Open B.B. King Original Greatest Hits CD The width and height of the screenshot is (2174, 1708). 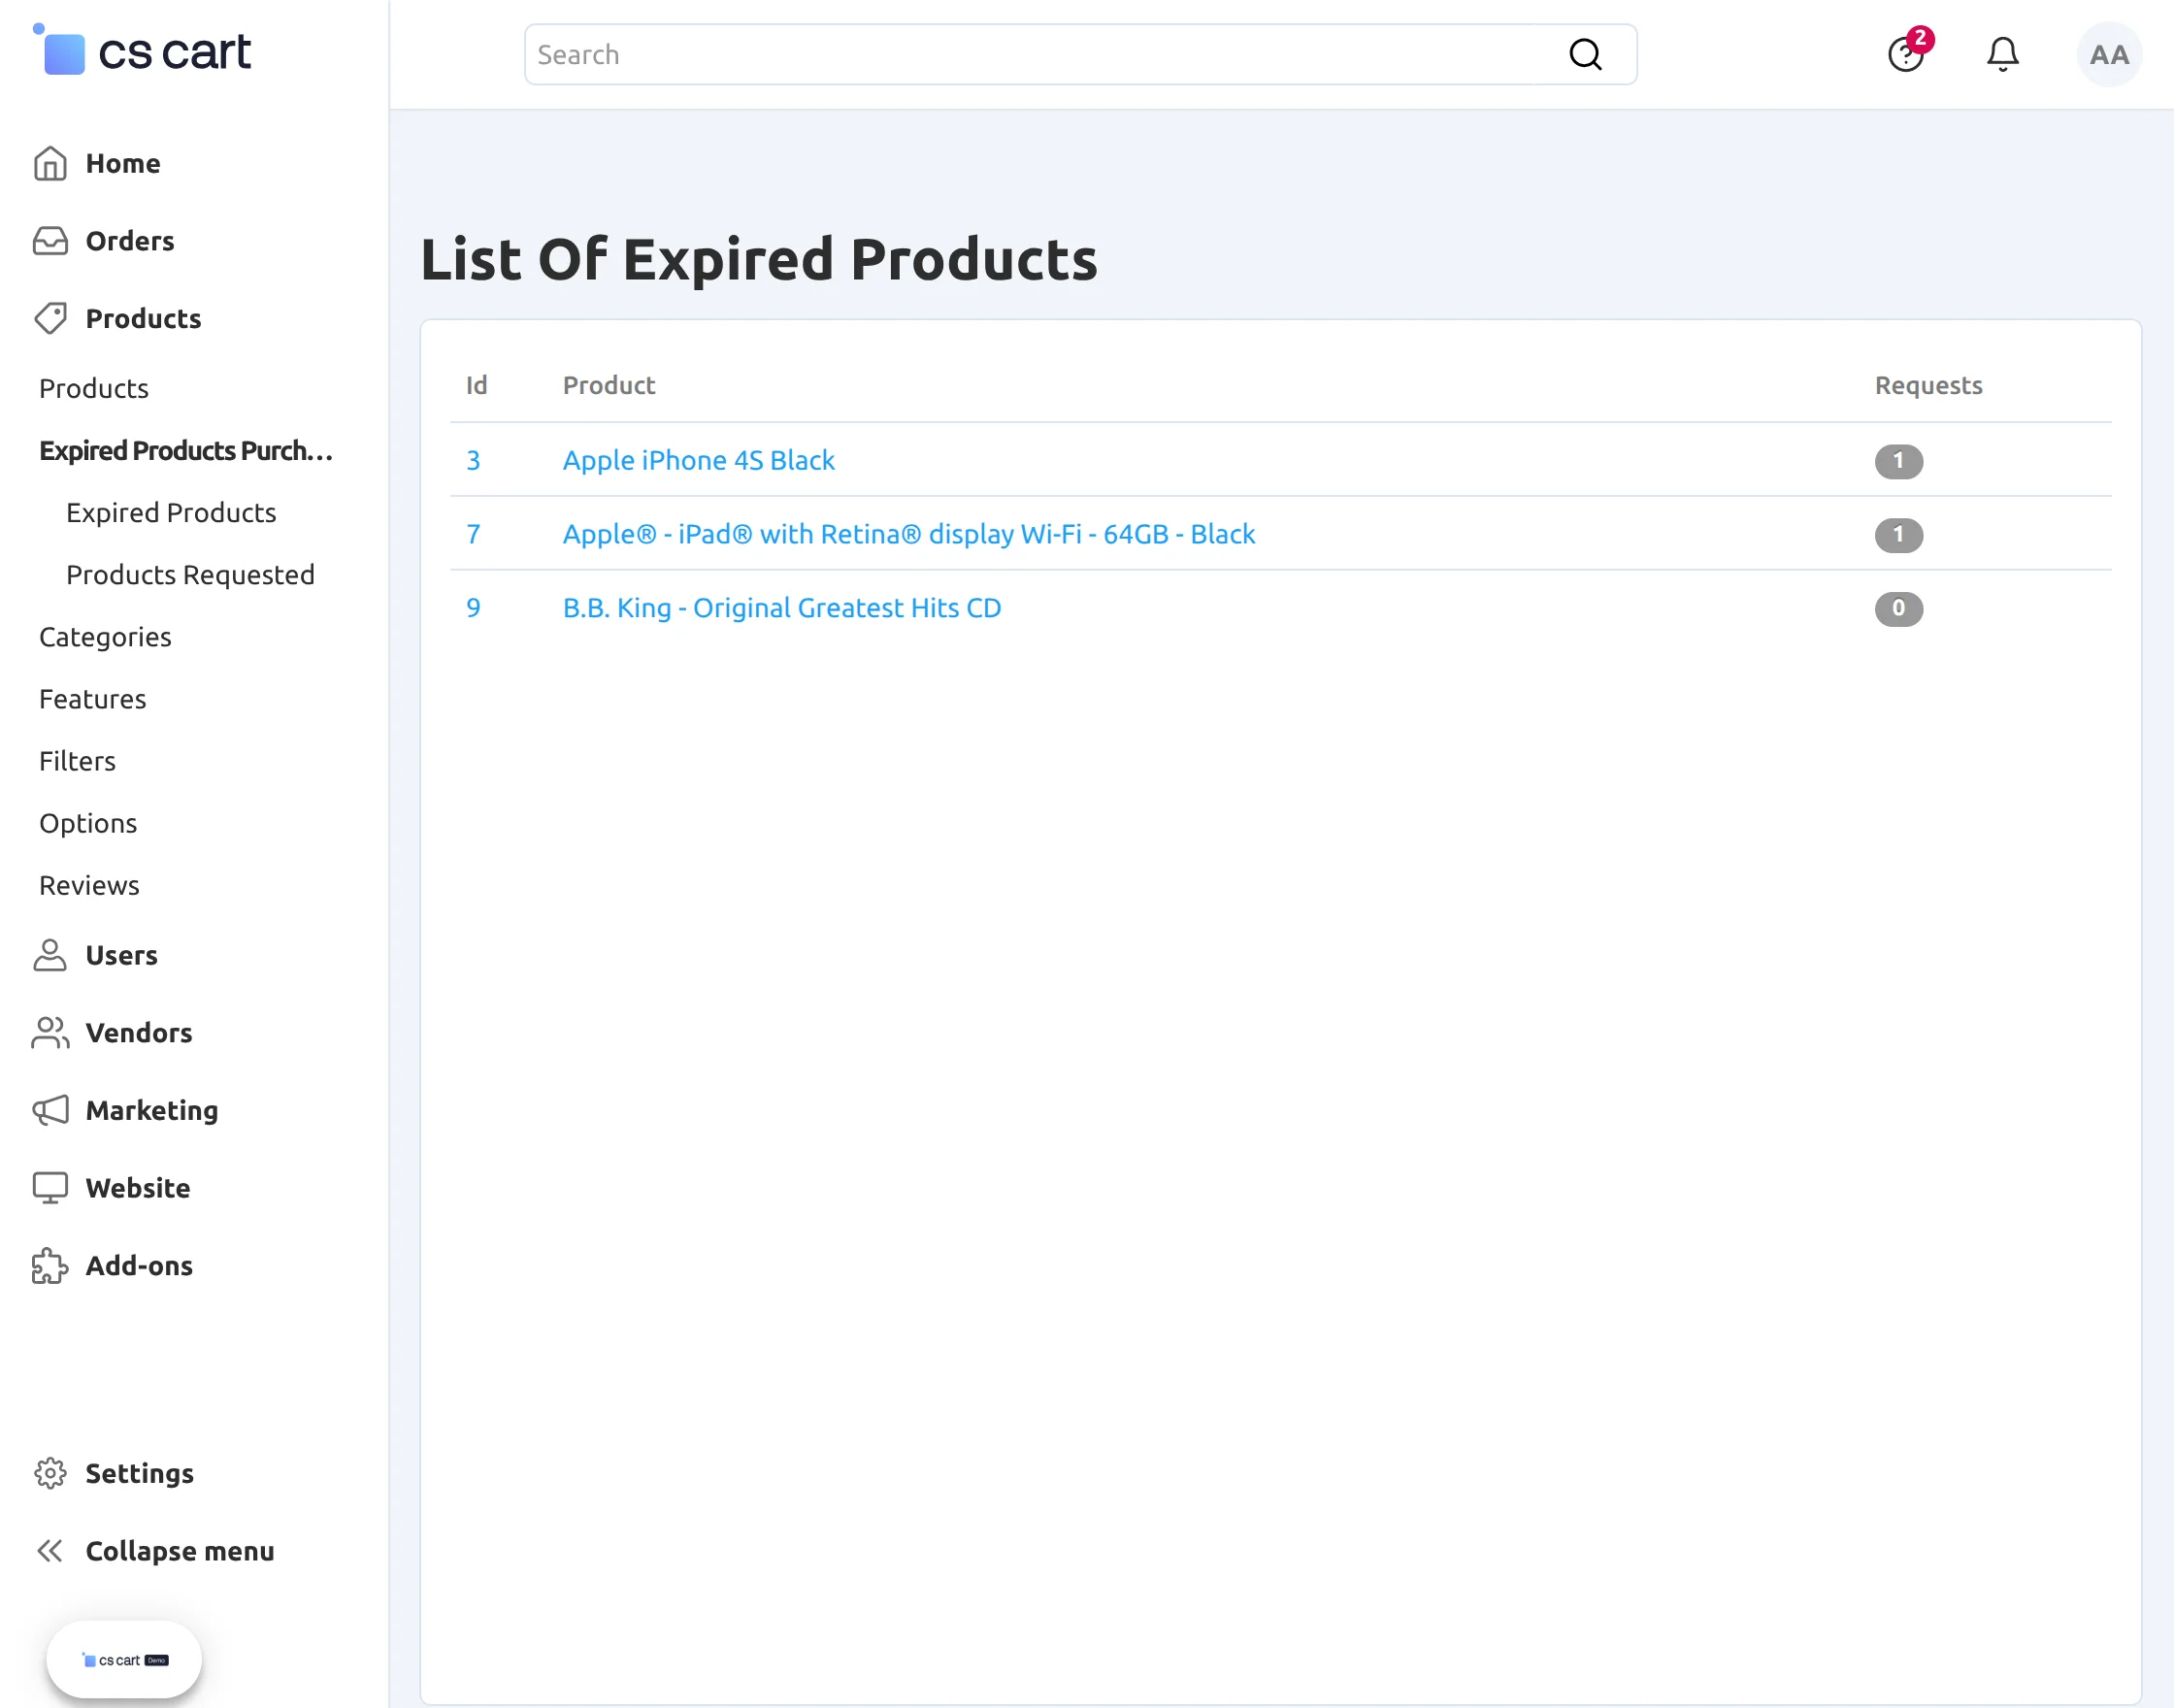(x=782, y=608)
